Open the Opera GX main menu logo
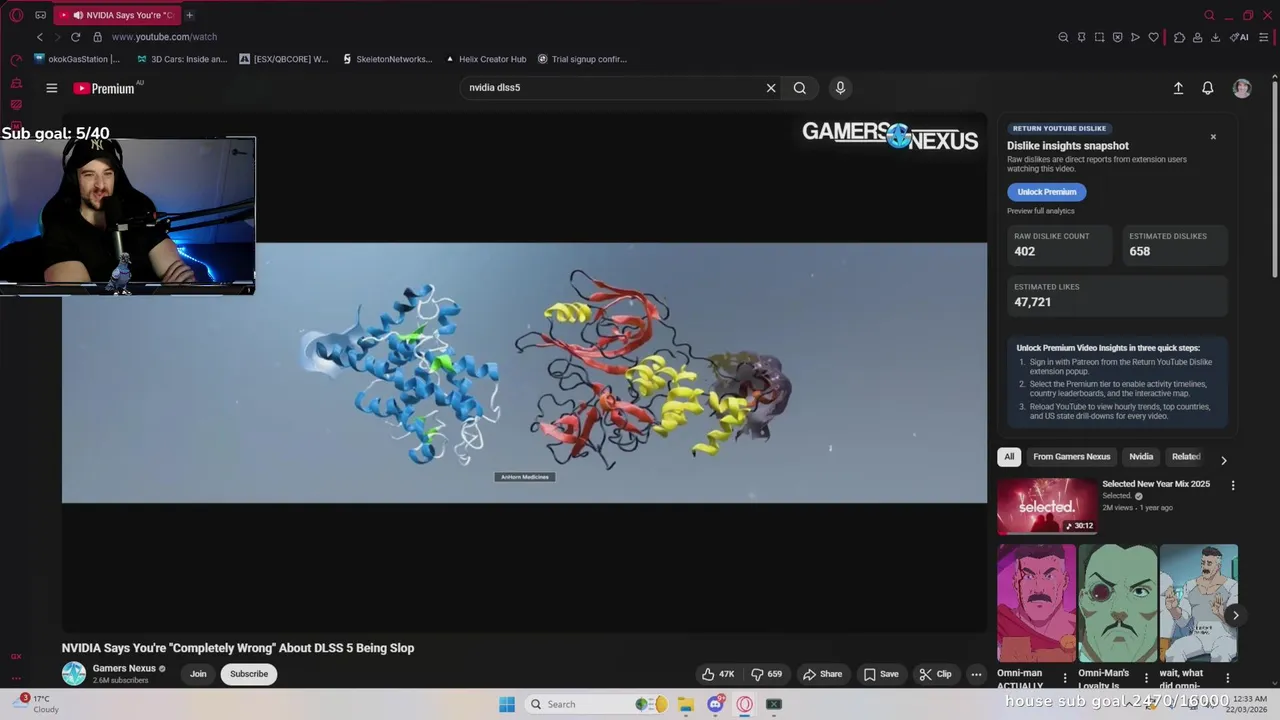1280x720 pixels. (x=16, y=15)
